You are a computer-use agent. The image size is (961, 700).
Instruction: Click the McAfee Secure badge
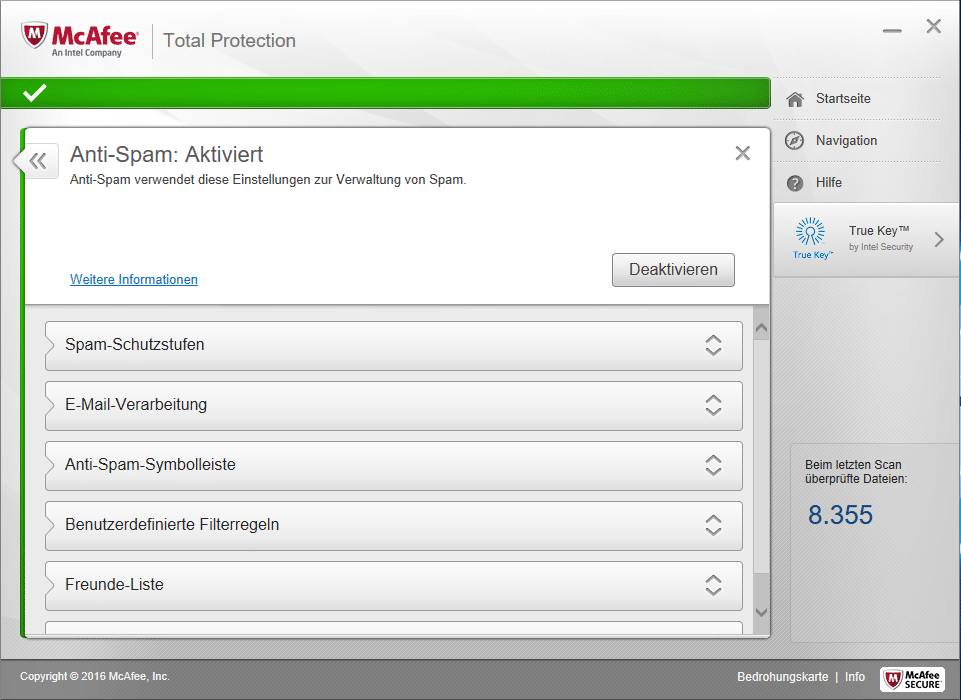click(x=912, y=679)
